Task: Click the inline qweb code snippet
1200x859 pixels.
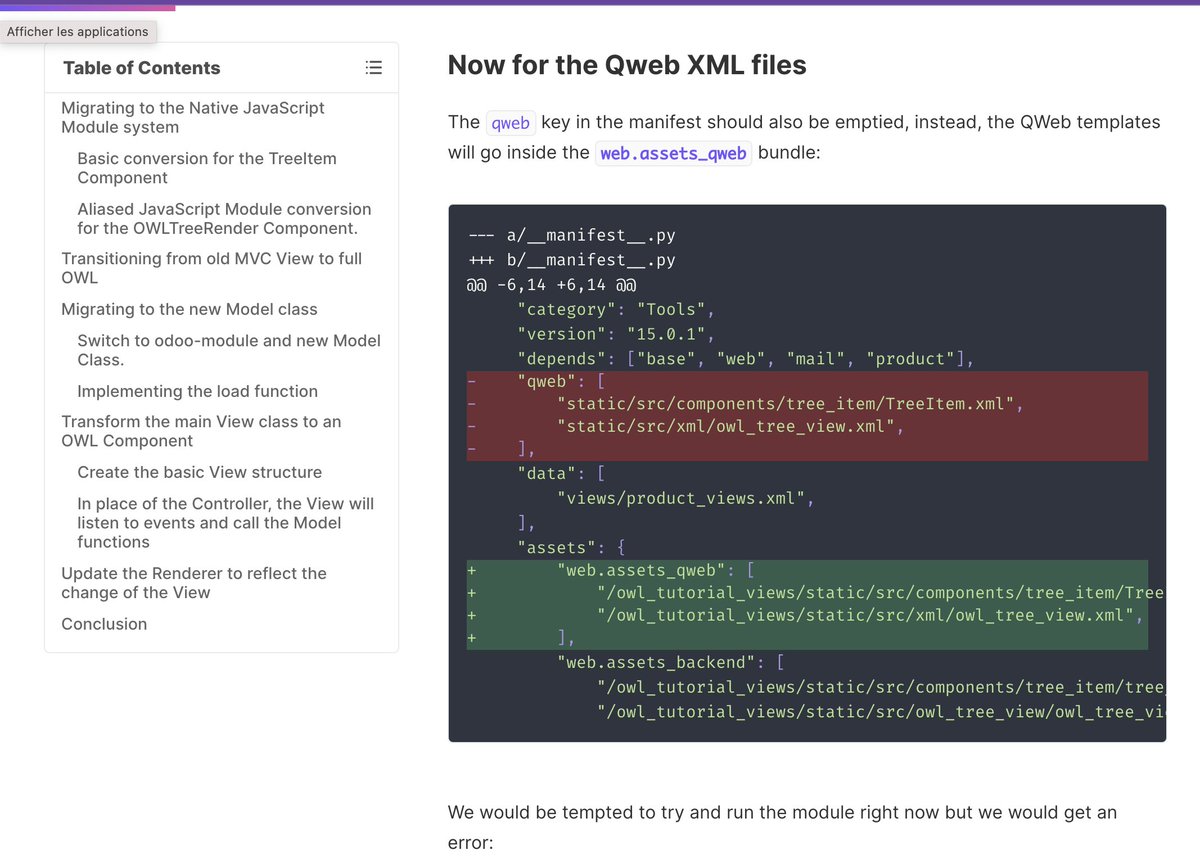Action: [510, 122]
